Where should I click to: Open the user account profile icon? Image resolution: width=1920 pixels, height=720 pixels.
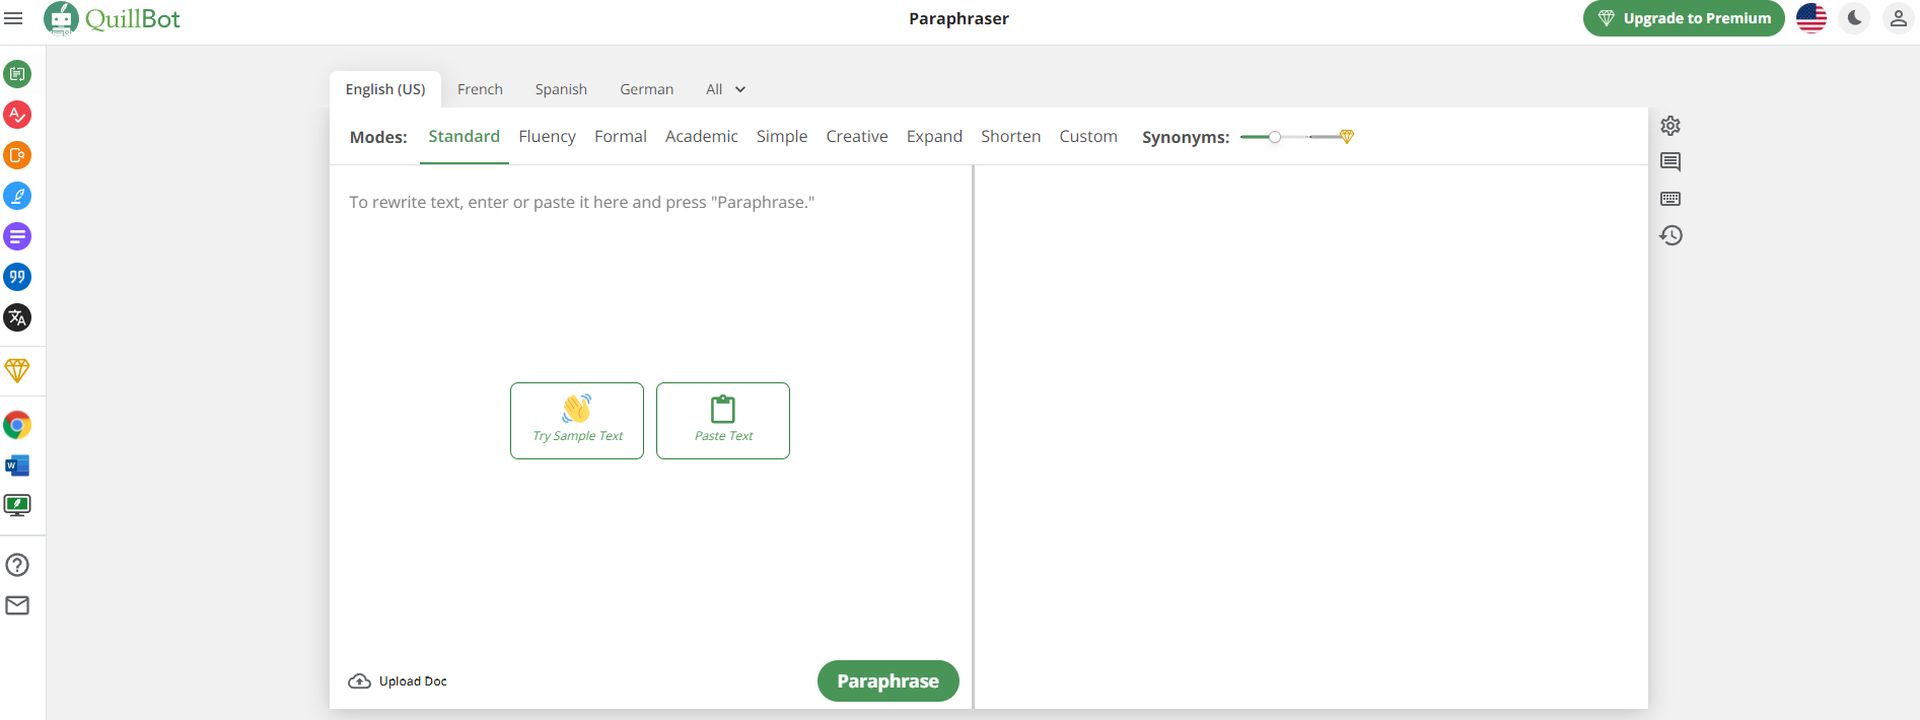tap(1897, 18)
